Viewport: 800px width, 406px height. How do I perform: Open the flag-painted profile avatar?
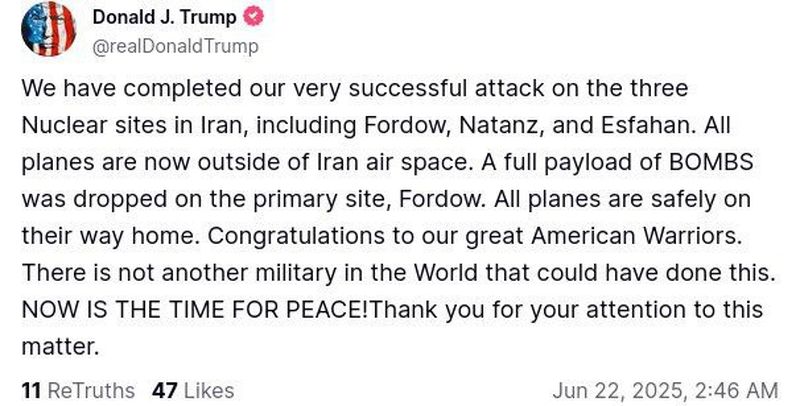tap(48, 29)
